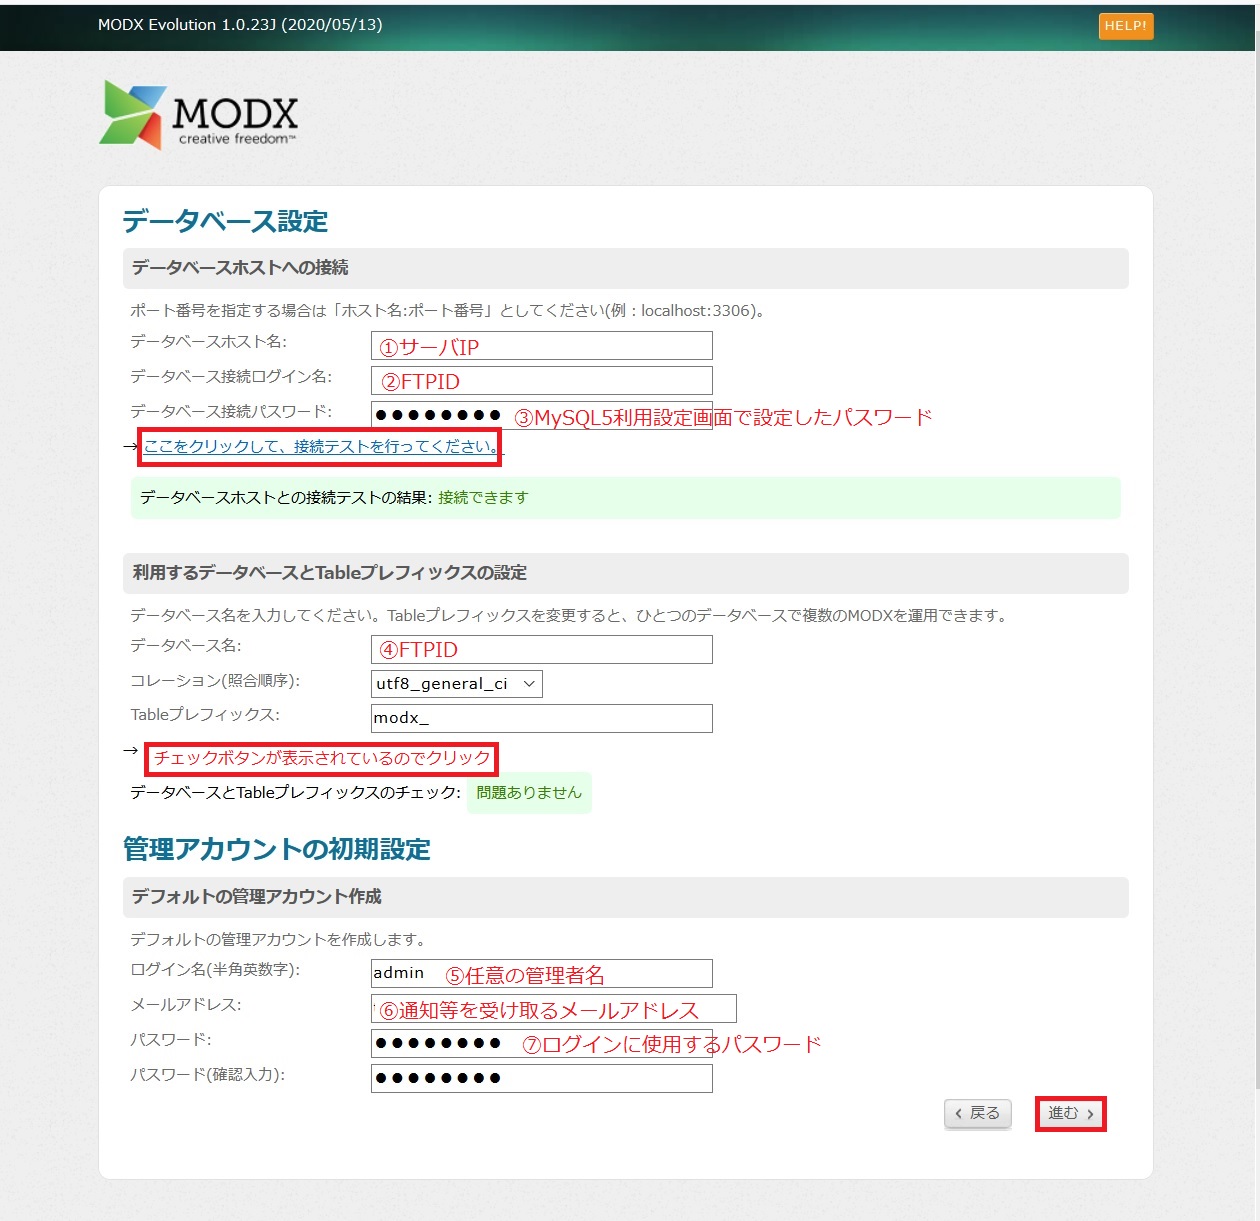Select the database connection password field
This screenshot has width=1260, height=1221.
(541, 415)
